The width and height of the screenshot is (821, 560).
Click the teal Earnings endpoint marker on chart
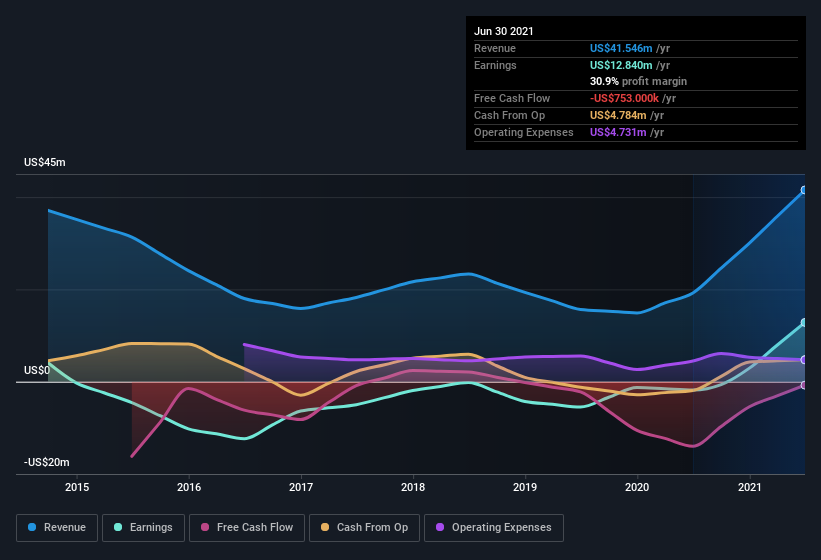804,323
